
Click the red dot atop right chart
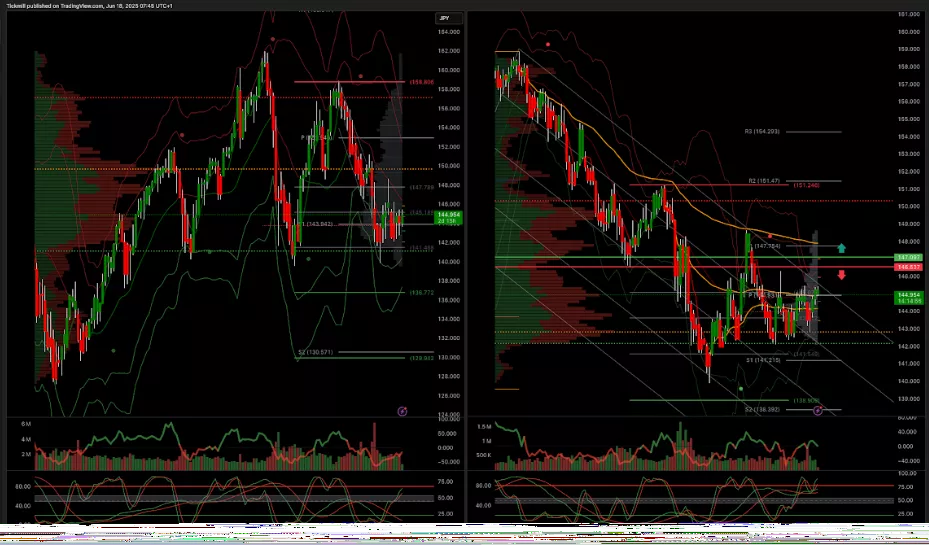[x=548, y=44]
